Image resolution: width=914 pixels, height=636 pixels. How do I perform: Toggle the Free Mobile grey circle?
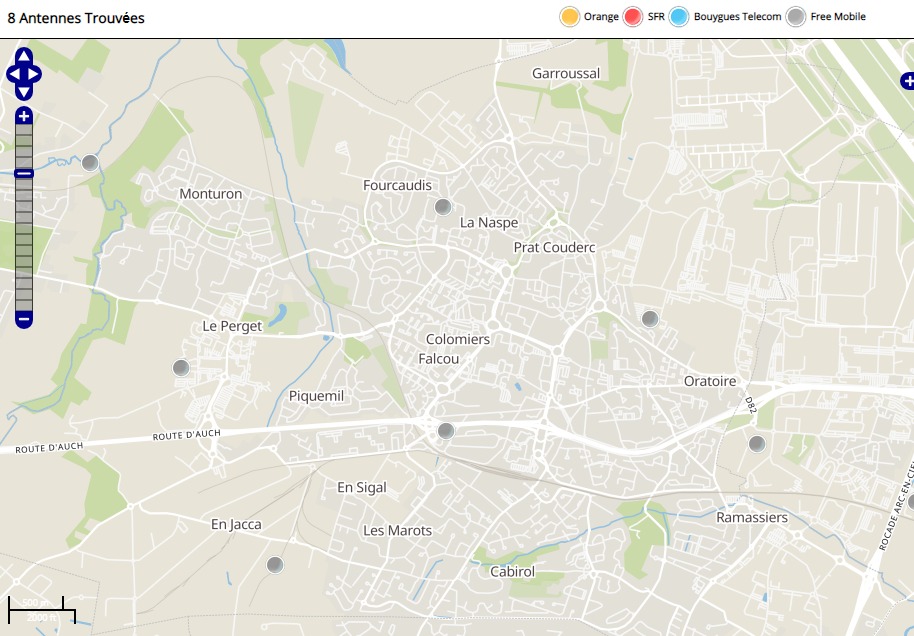click(796, 17)
